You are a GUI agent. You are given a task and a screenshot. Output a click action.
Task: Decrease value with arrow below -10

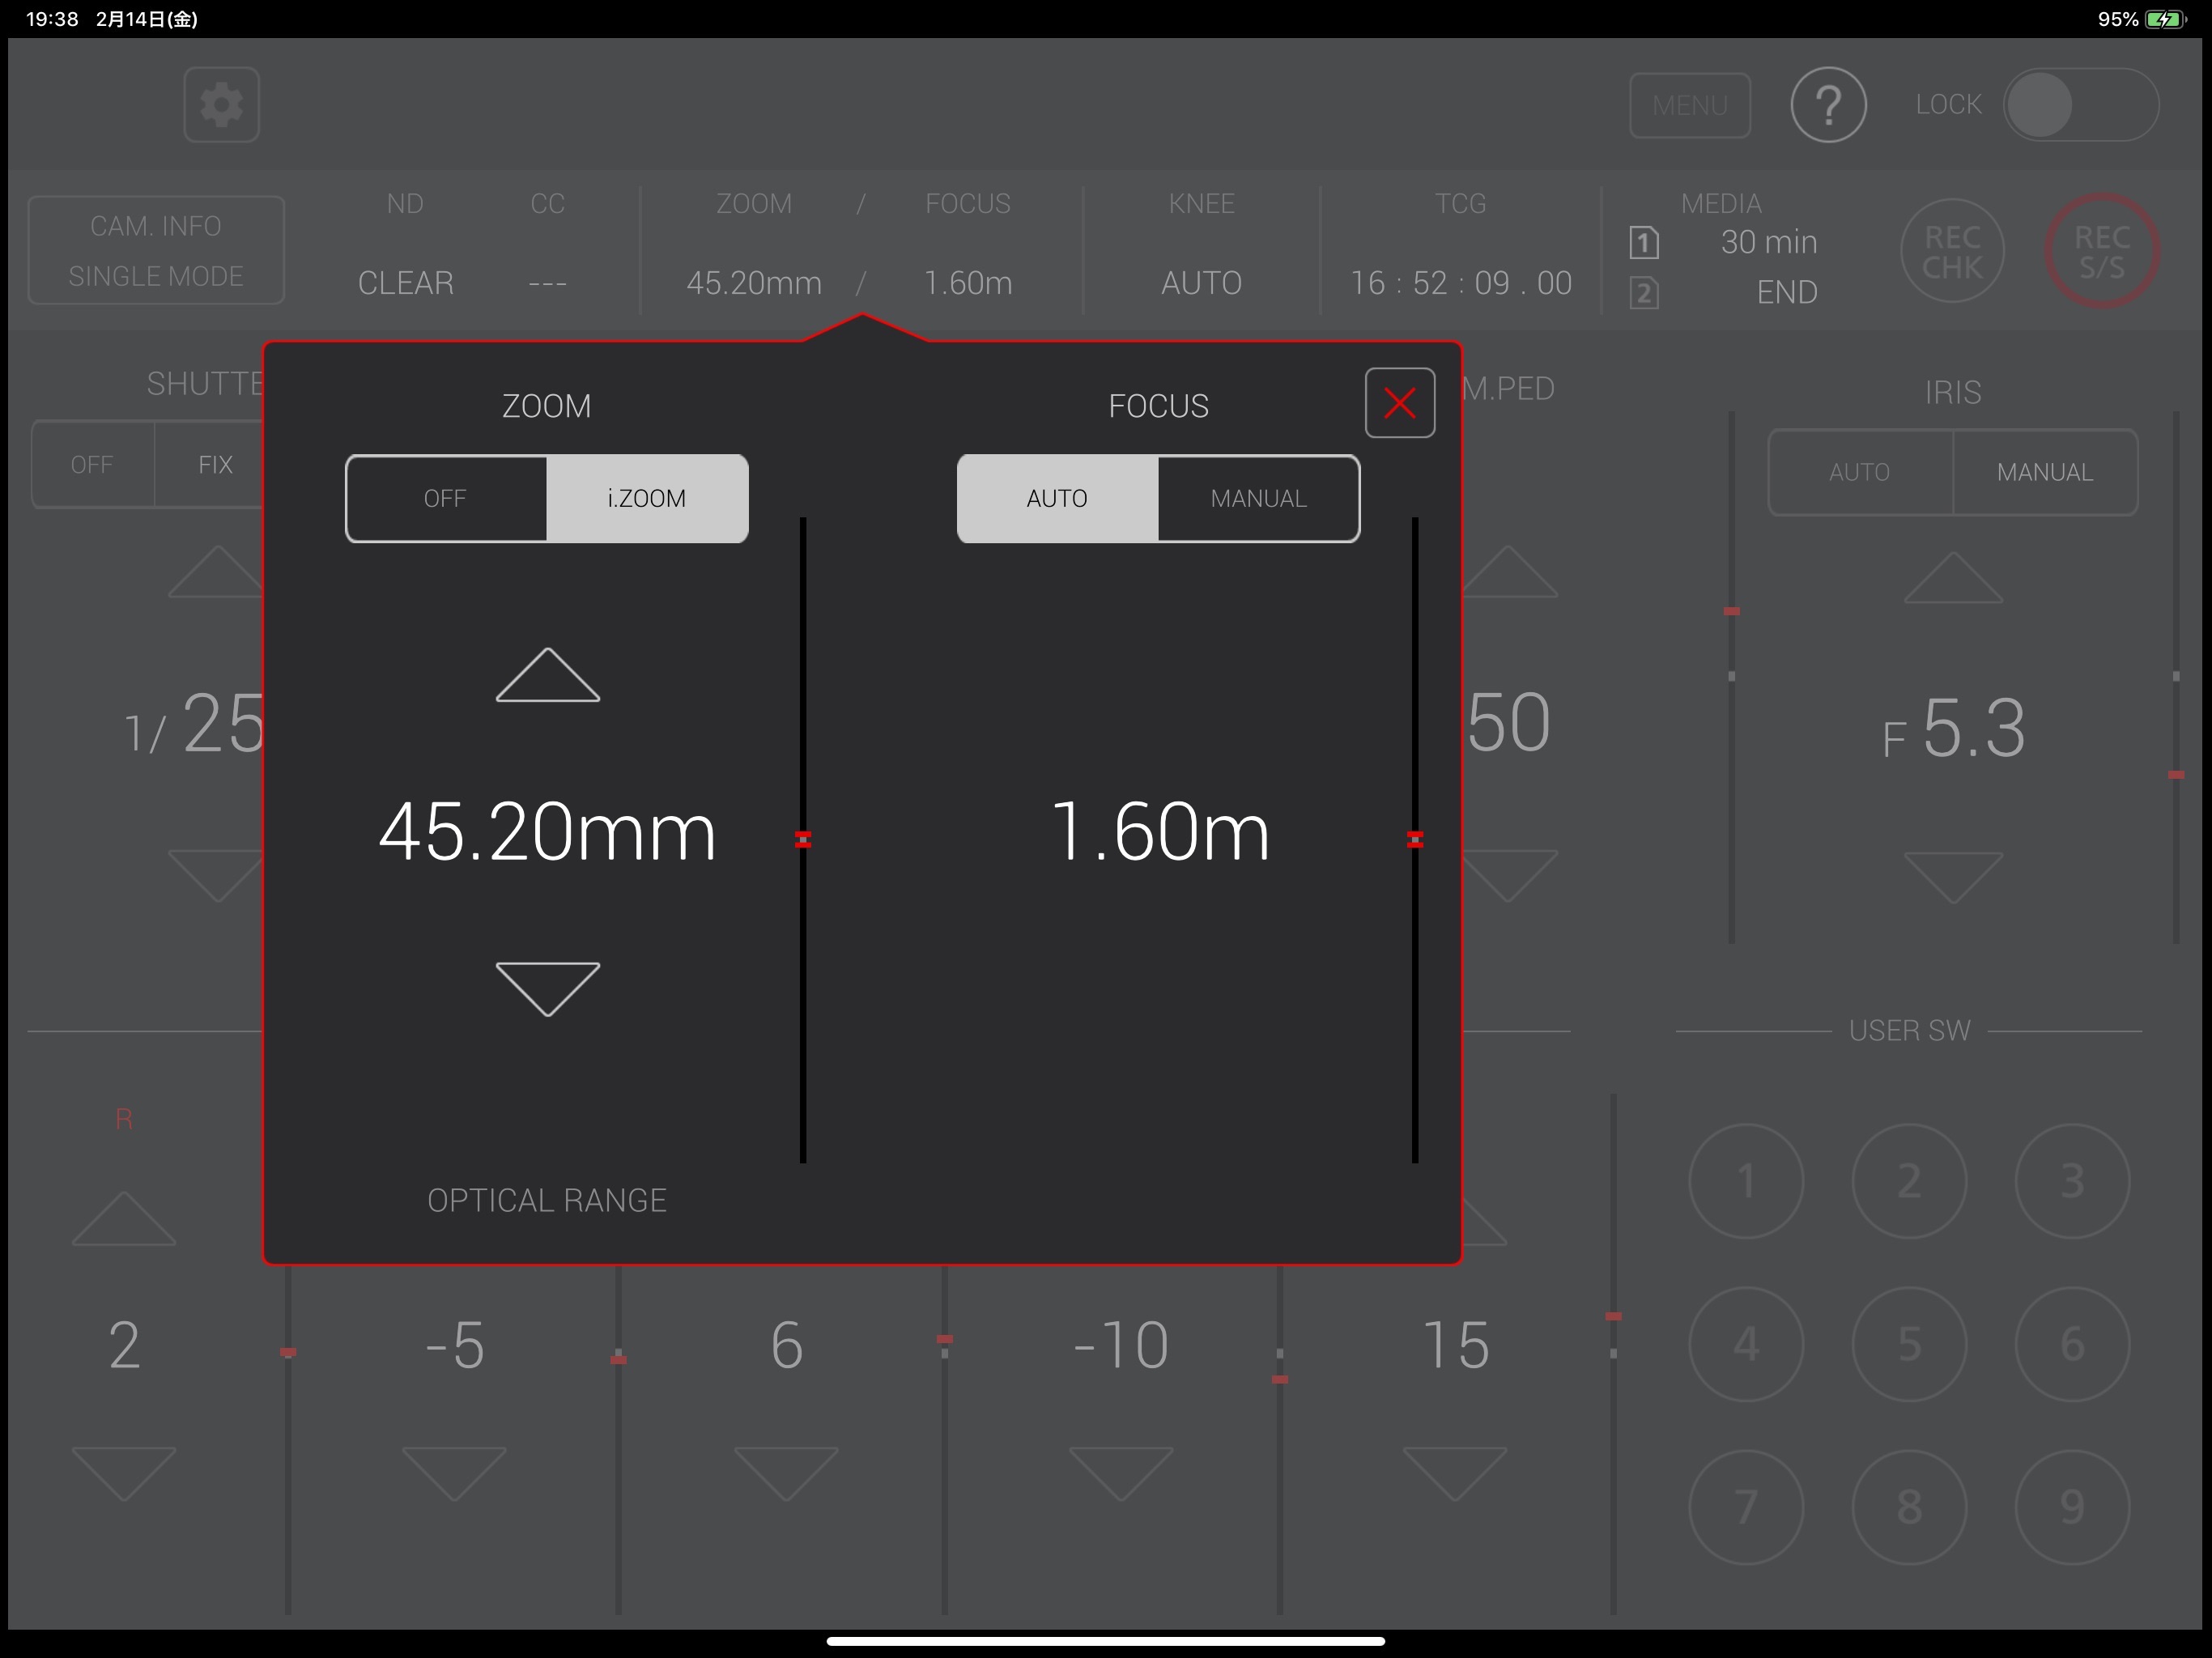tap(1121, 1474)
